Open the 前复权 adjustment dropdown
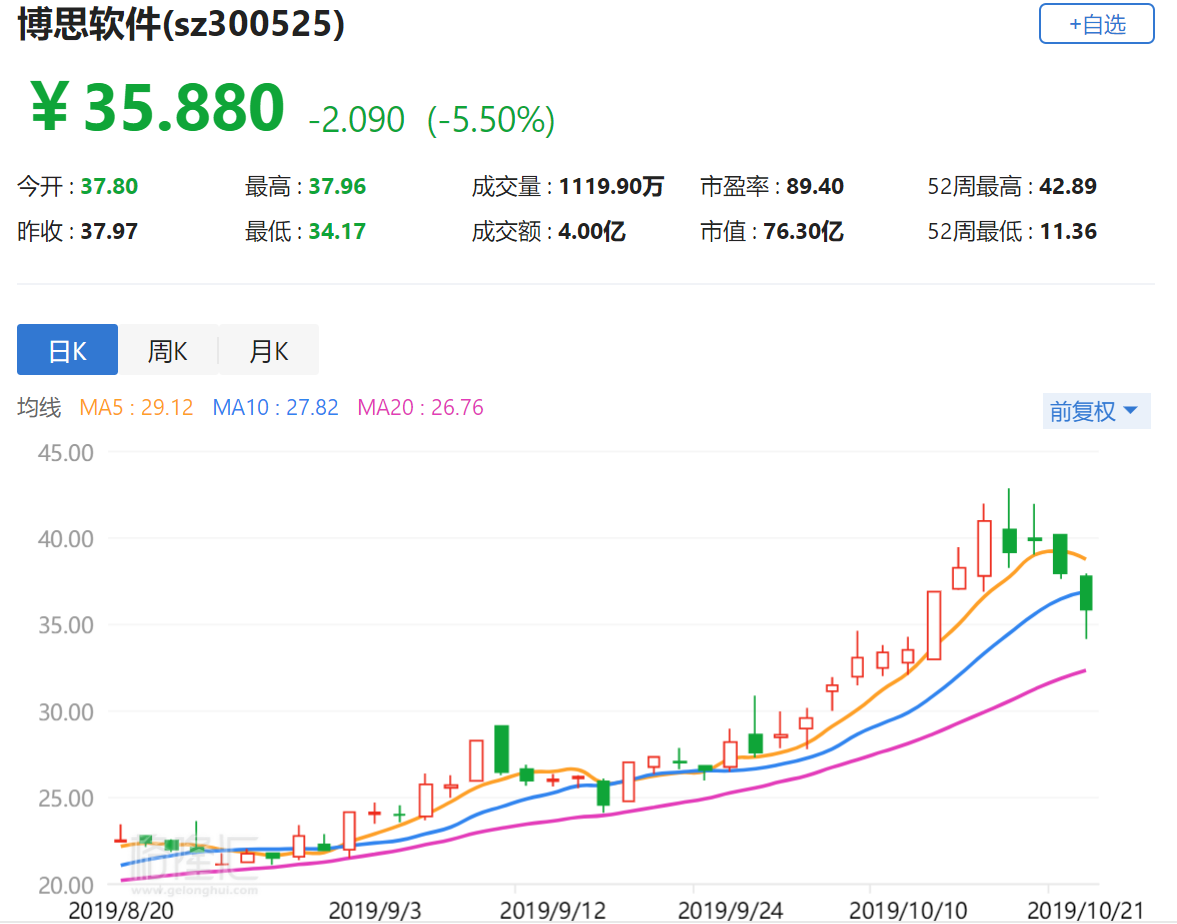This screenshot has width=1177, height=924. tap(1096, 411)
